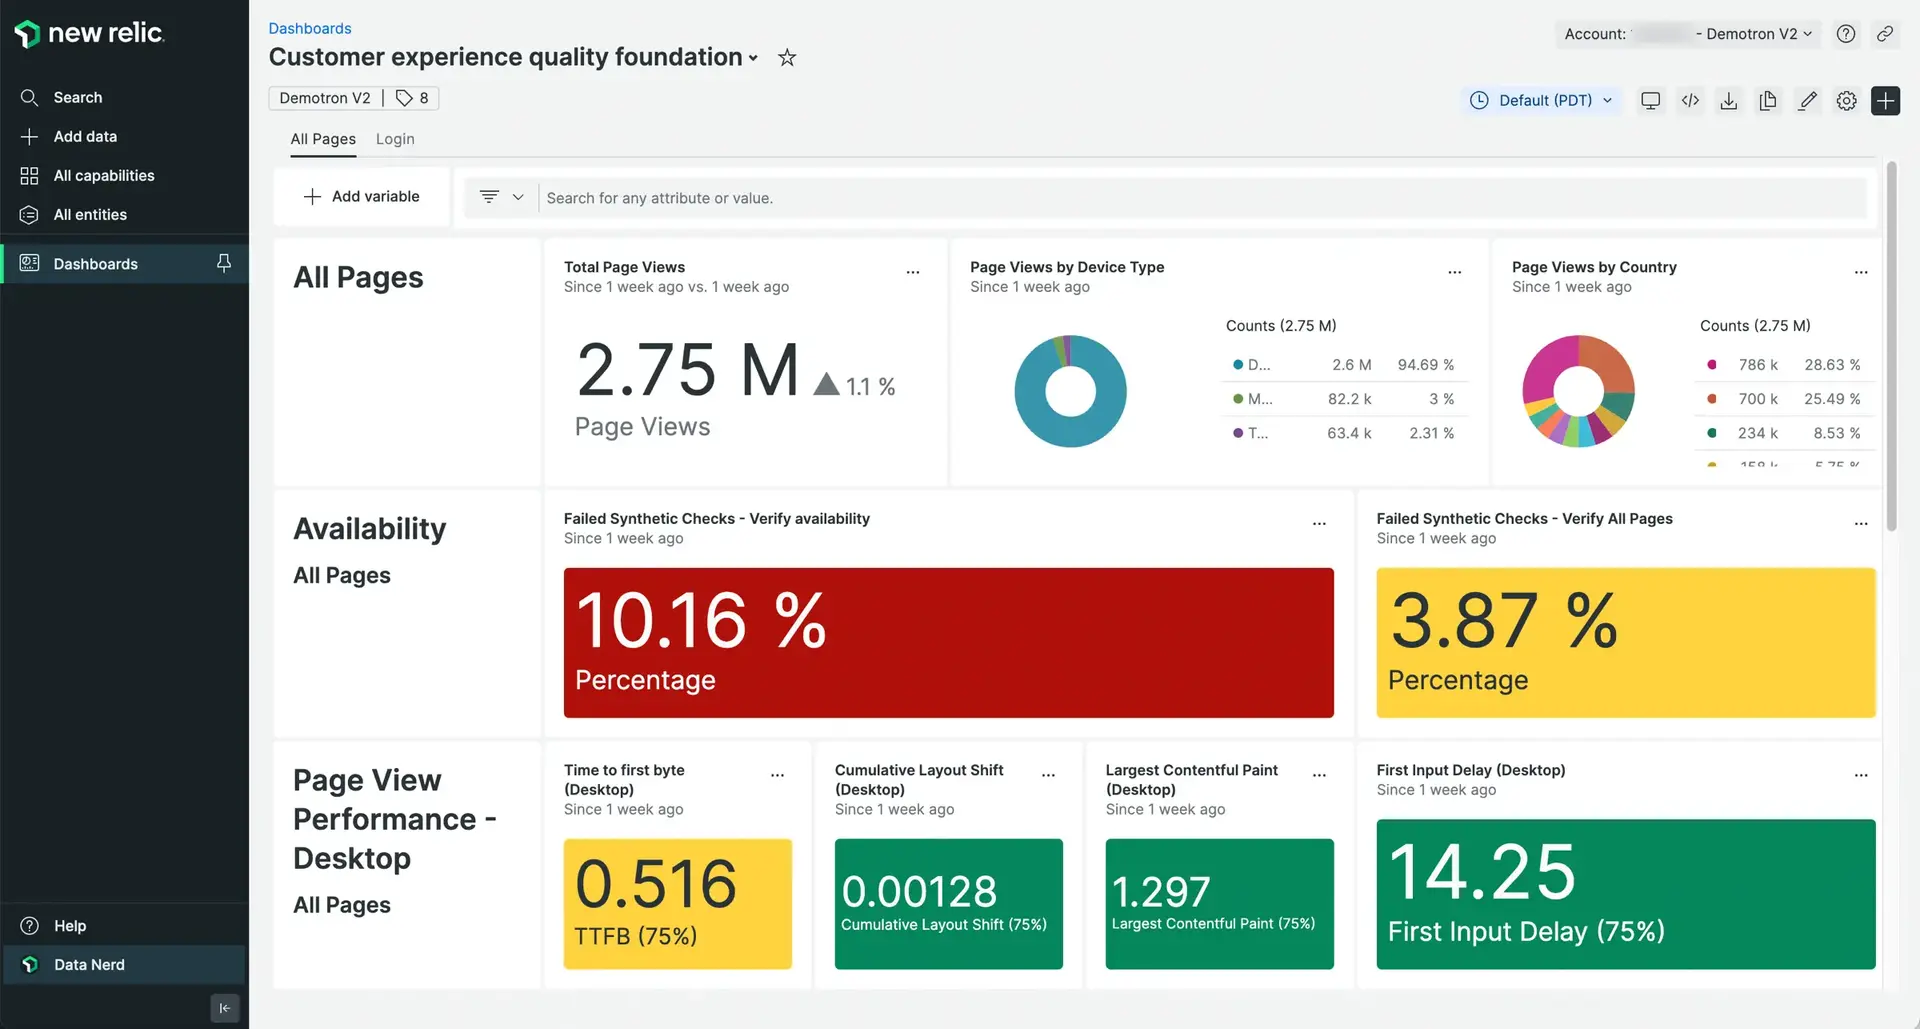
Task: Add a new widget with the plus icon
Action: pos(1886,100)
